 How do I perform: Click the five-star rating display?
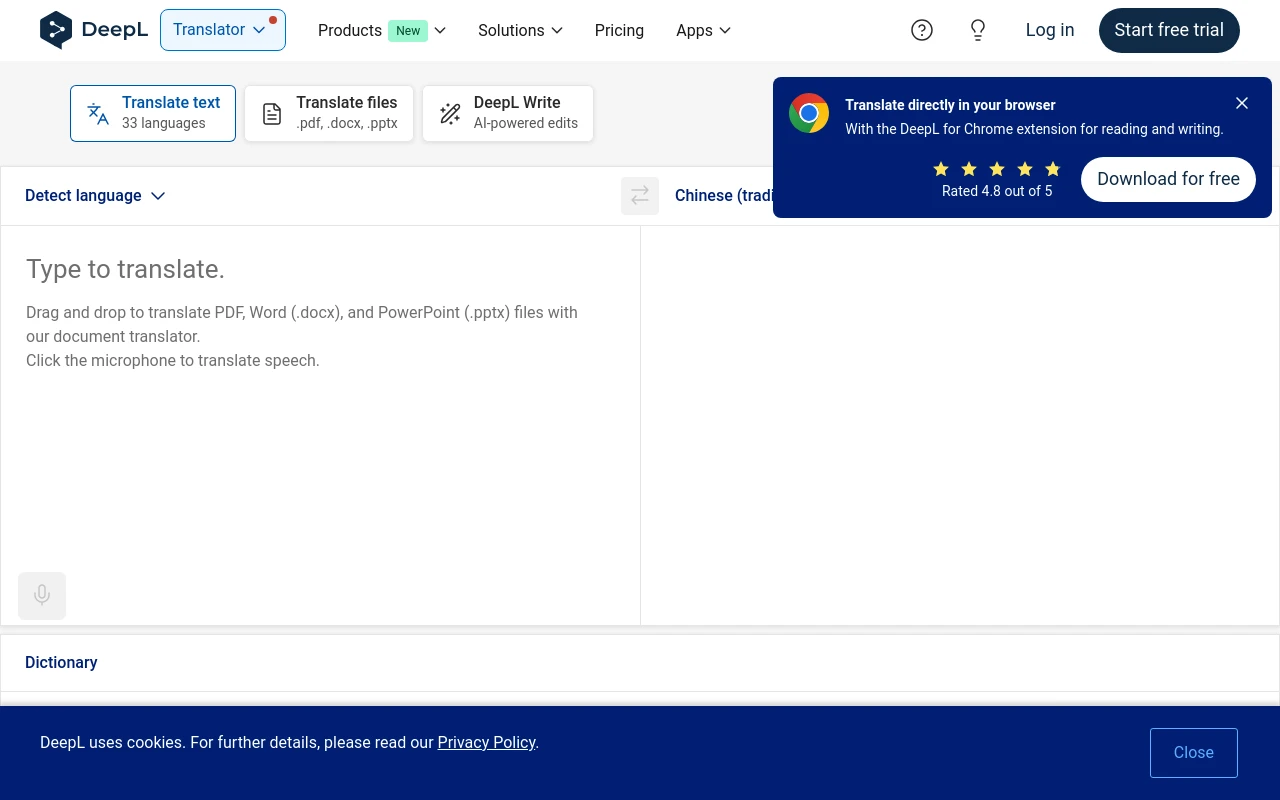tap(996, 169)
